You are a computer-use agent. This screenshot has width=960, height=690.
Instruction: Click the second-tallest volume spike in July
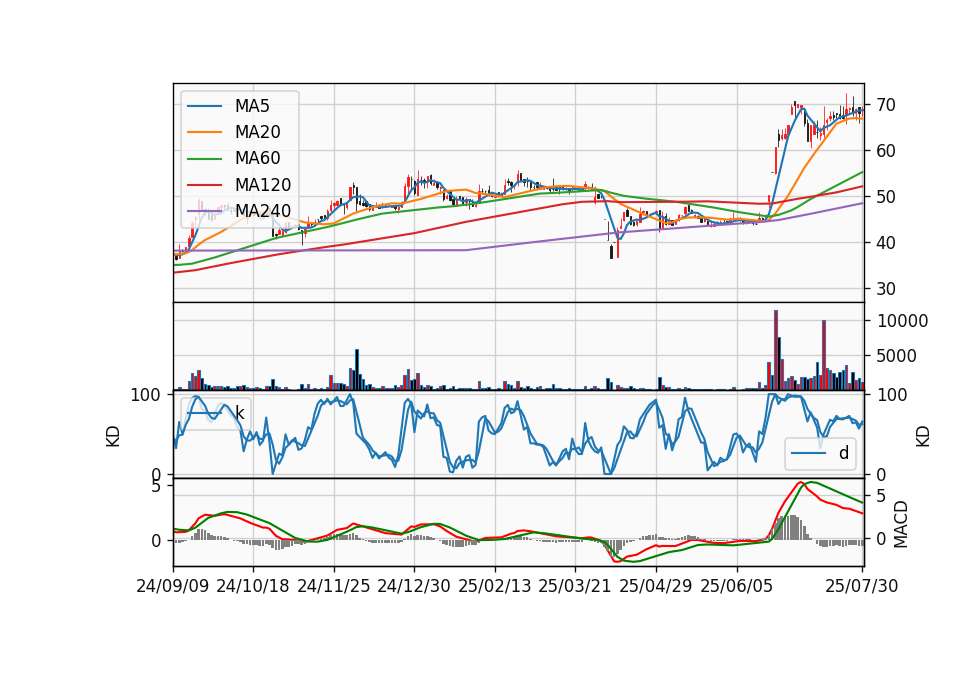point(824,355)
